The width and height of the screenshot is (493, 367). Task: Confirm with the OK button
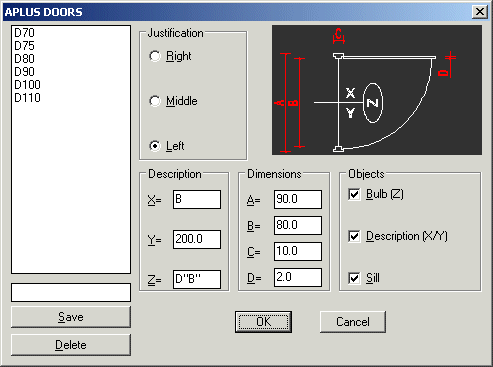263,322
